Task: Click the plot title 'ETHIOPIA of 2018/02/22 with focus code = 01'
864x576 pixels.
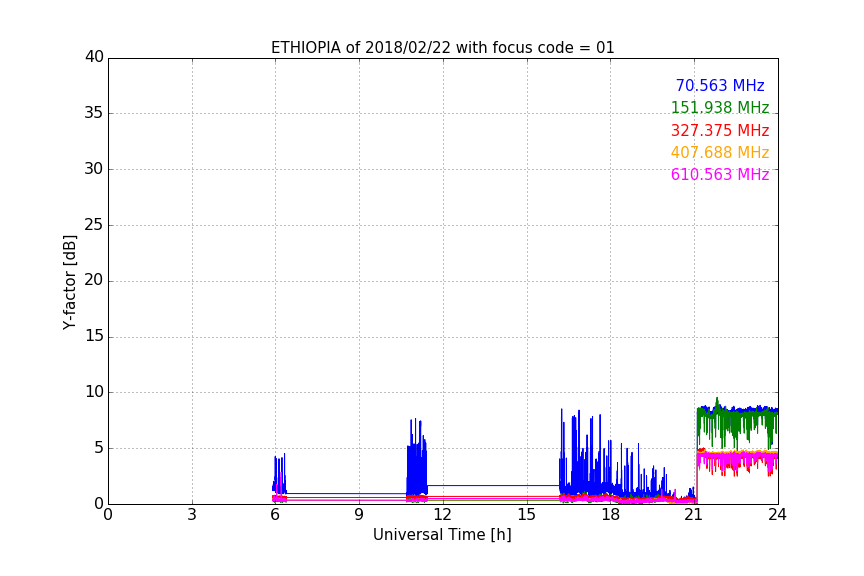Action: coord(442,48)
